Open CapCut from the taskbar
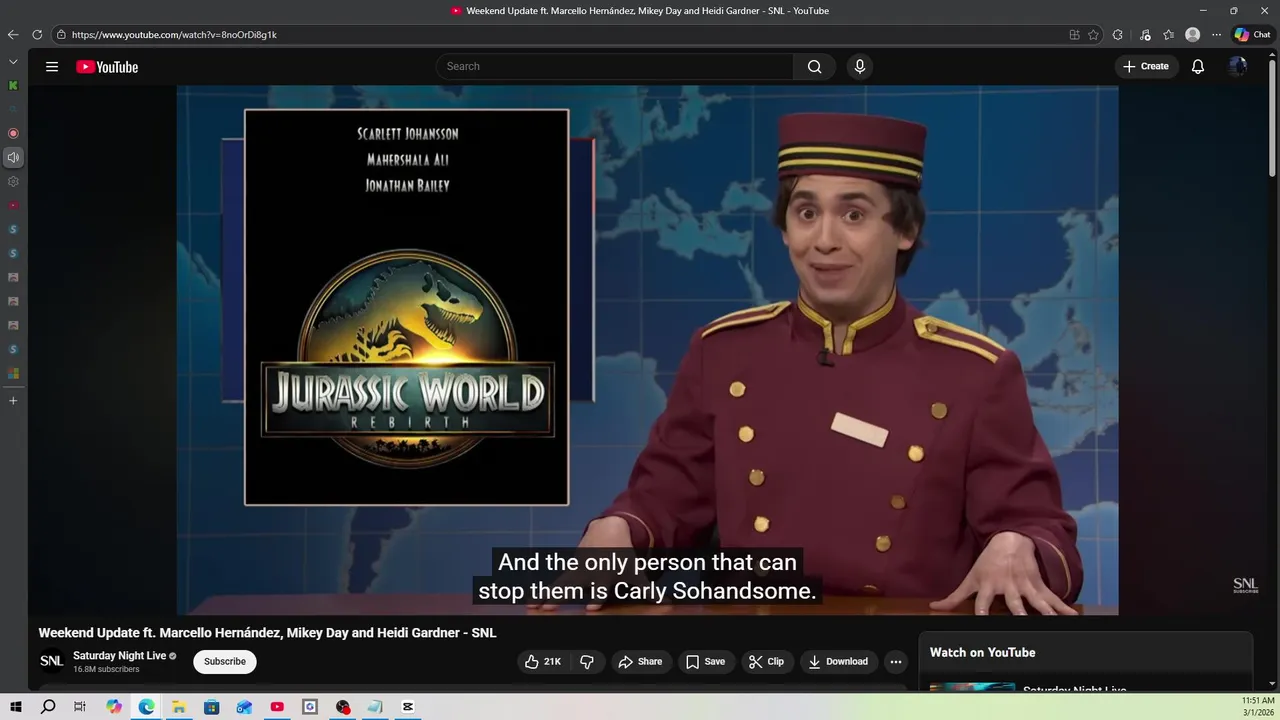Screen dimensions: 1280x720 (x=408, y=707)
